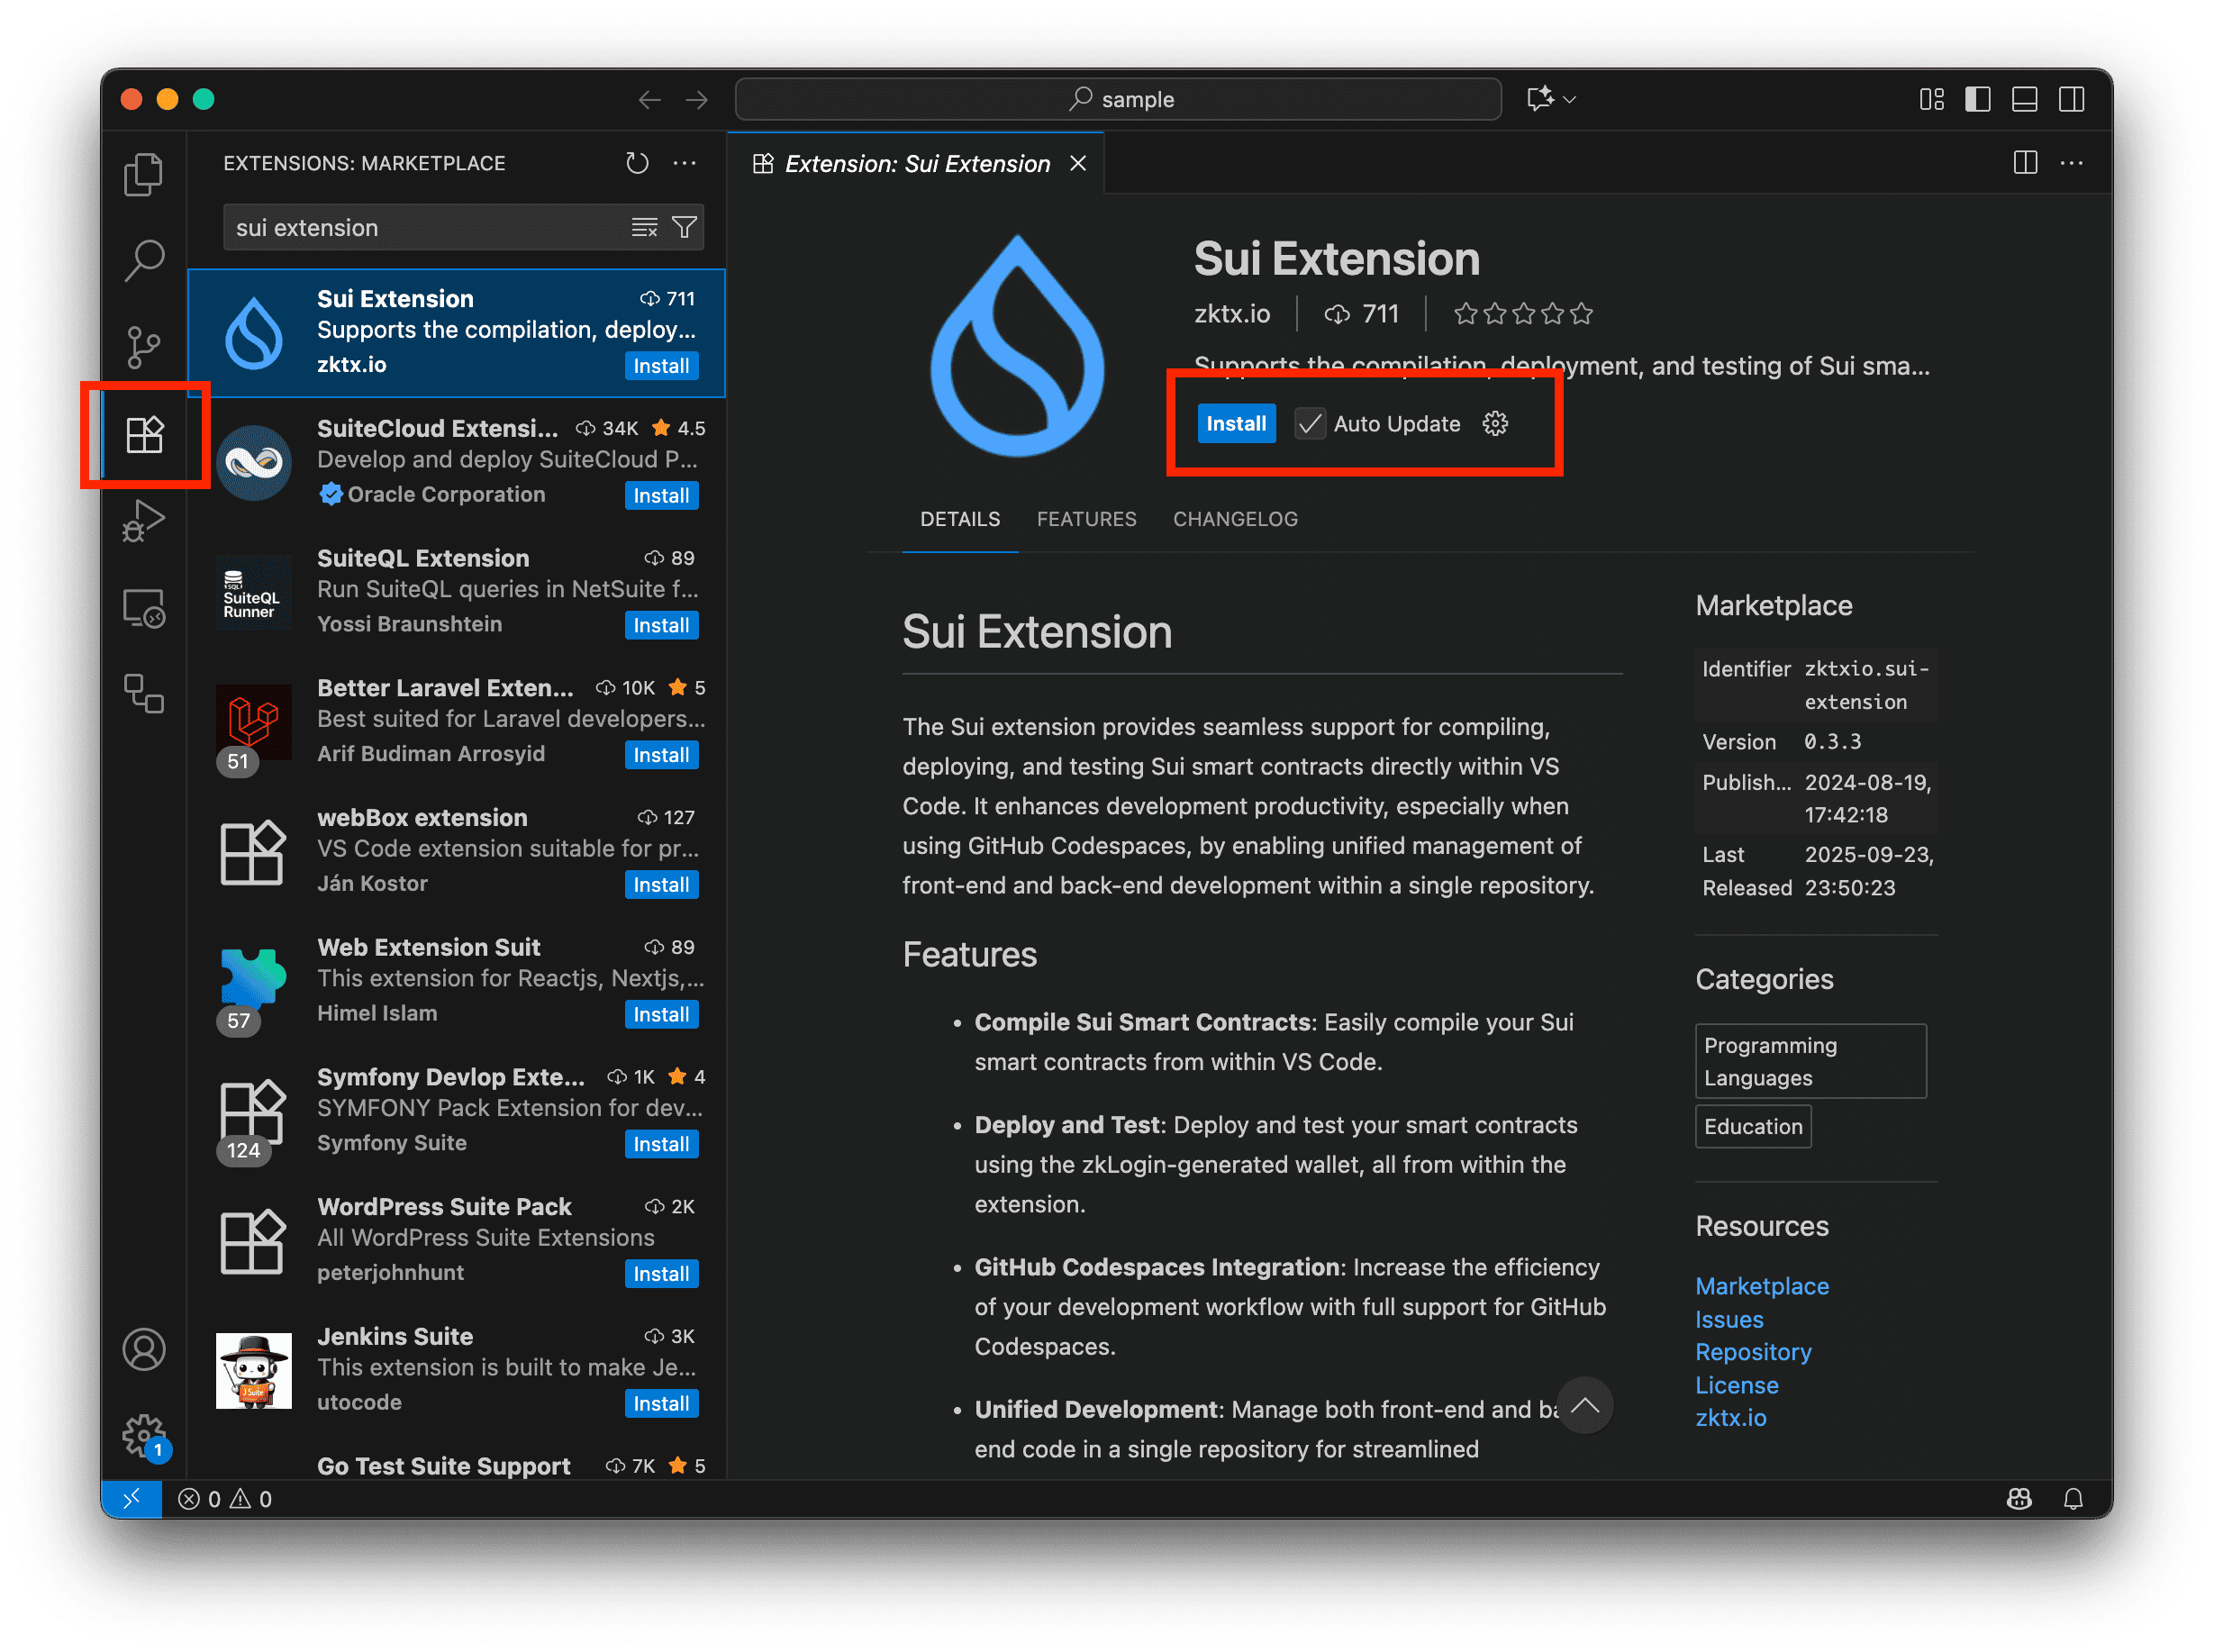The height and width of the screenshot is (1652, 2214).
Task: Clear extensions search results icon
Action: [644, 228]
